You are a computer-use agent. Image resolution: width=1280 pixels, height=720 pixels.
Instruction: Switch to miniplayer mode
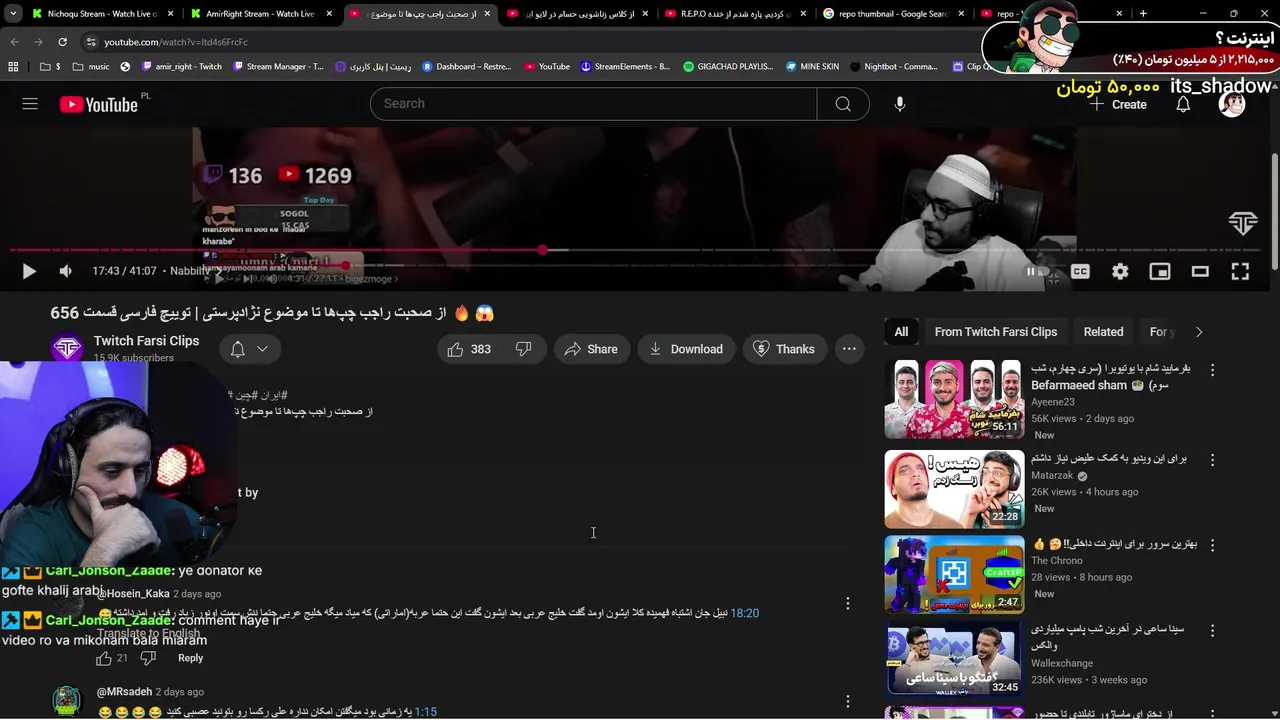1160,271
